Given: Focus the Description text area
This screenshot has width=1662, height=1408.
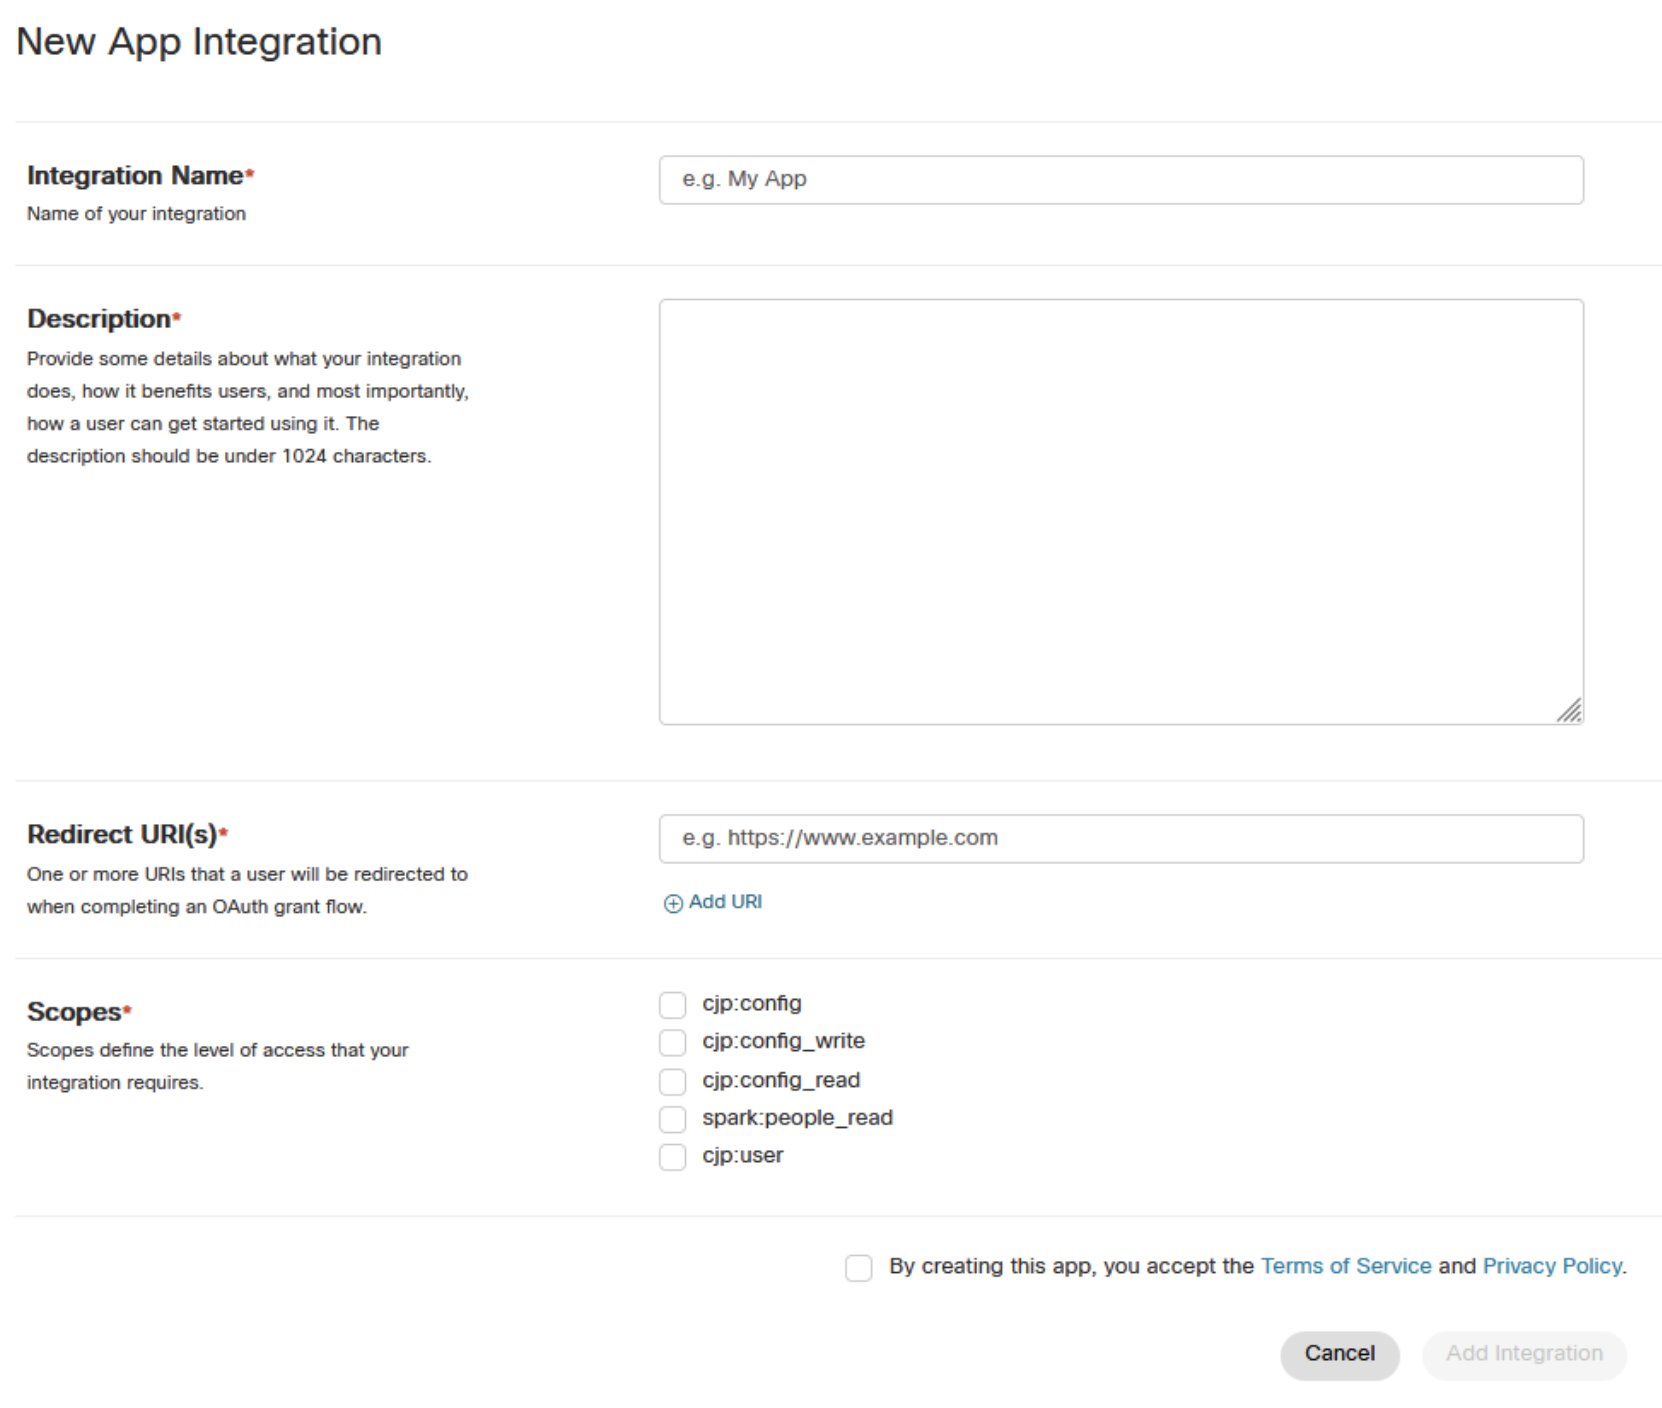Looking at the screenshot, I should pos(1121,512).
